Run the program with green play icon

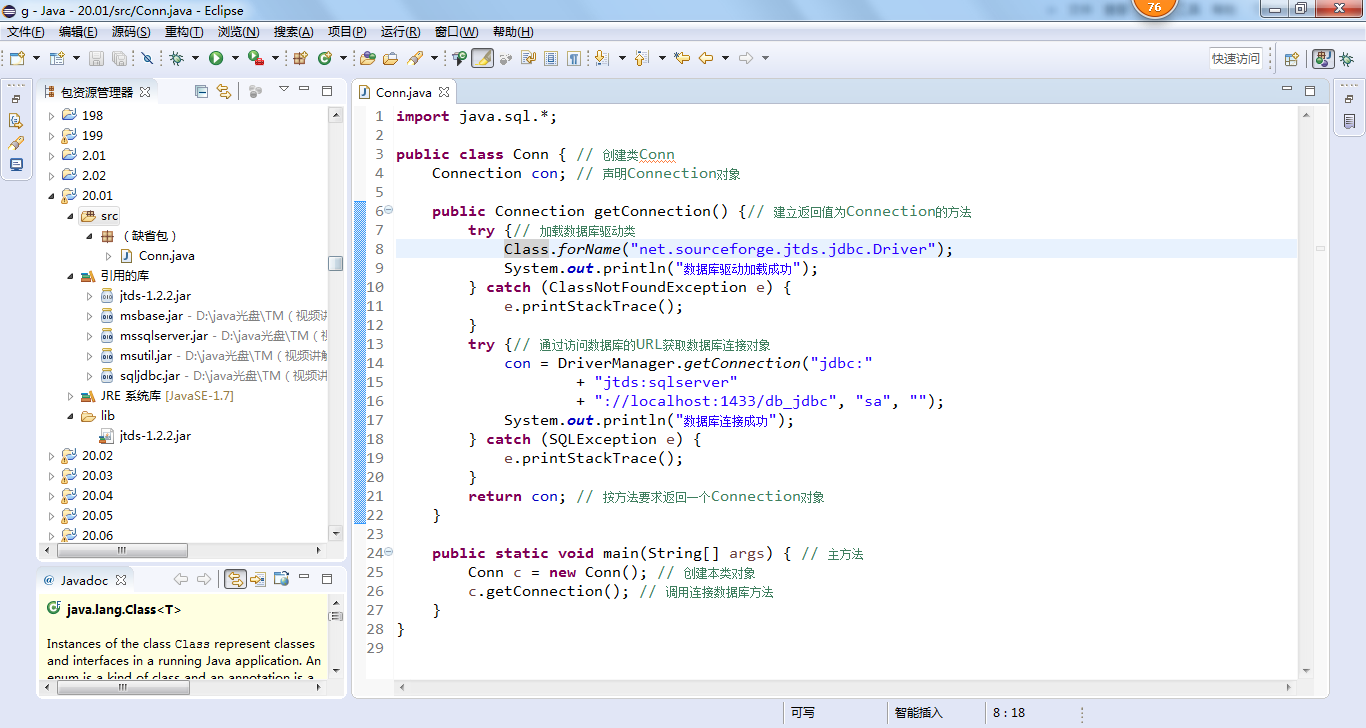(215, 58)
